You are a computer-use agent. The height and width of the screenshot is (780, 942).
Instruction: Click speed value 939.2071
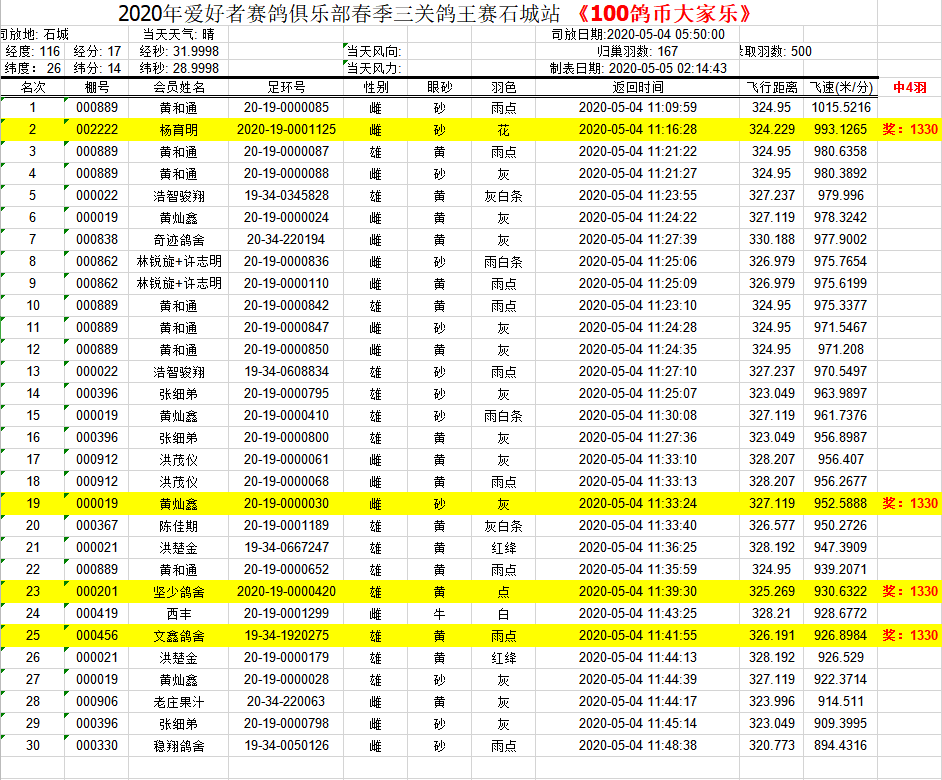click(840, 570)
